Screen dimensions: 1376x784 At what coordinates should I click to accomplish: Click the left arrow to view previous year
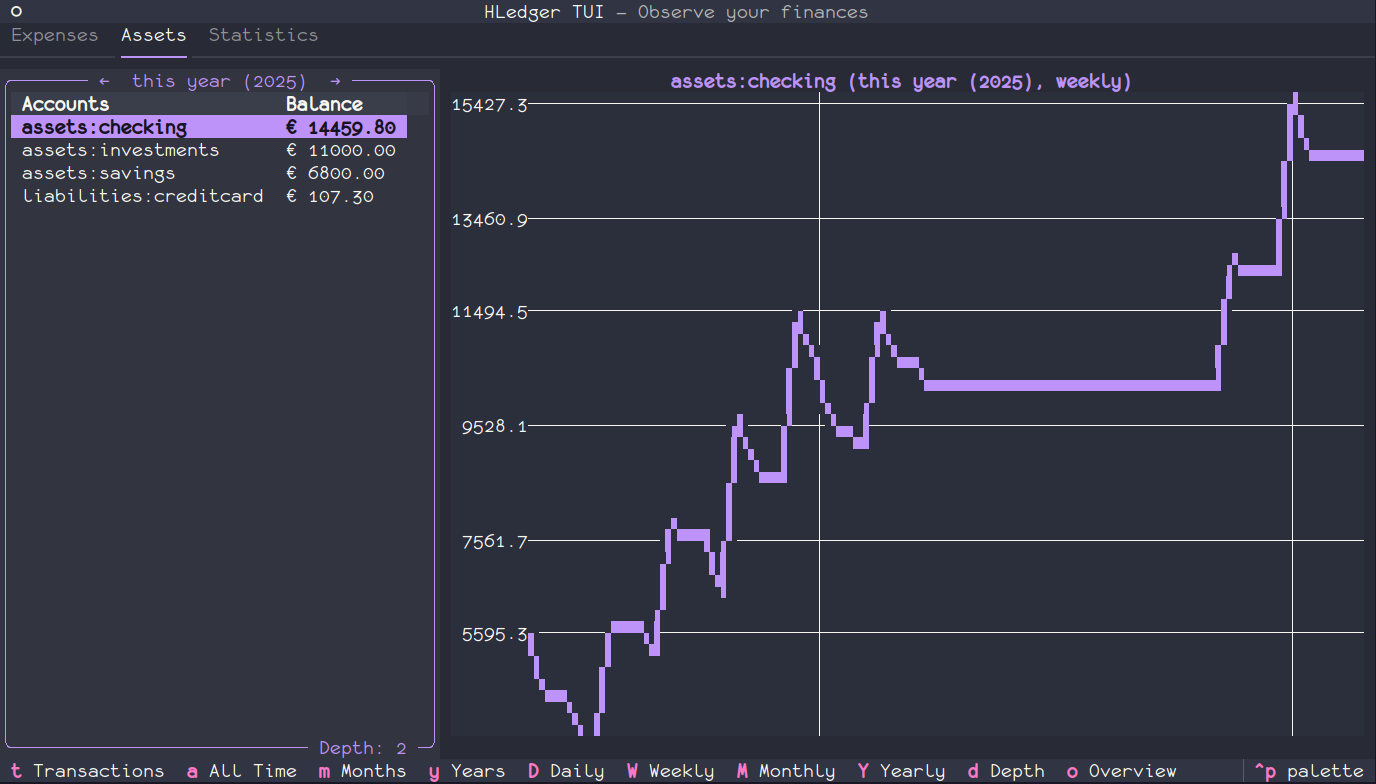(x=104, y=81)
